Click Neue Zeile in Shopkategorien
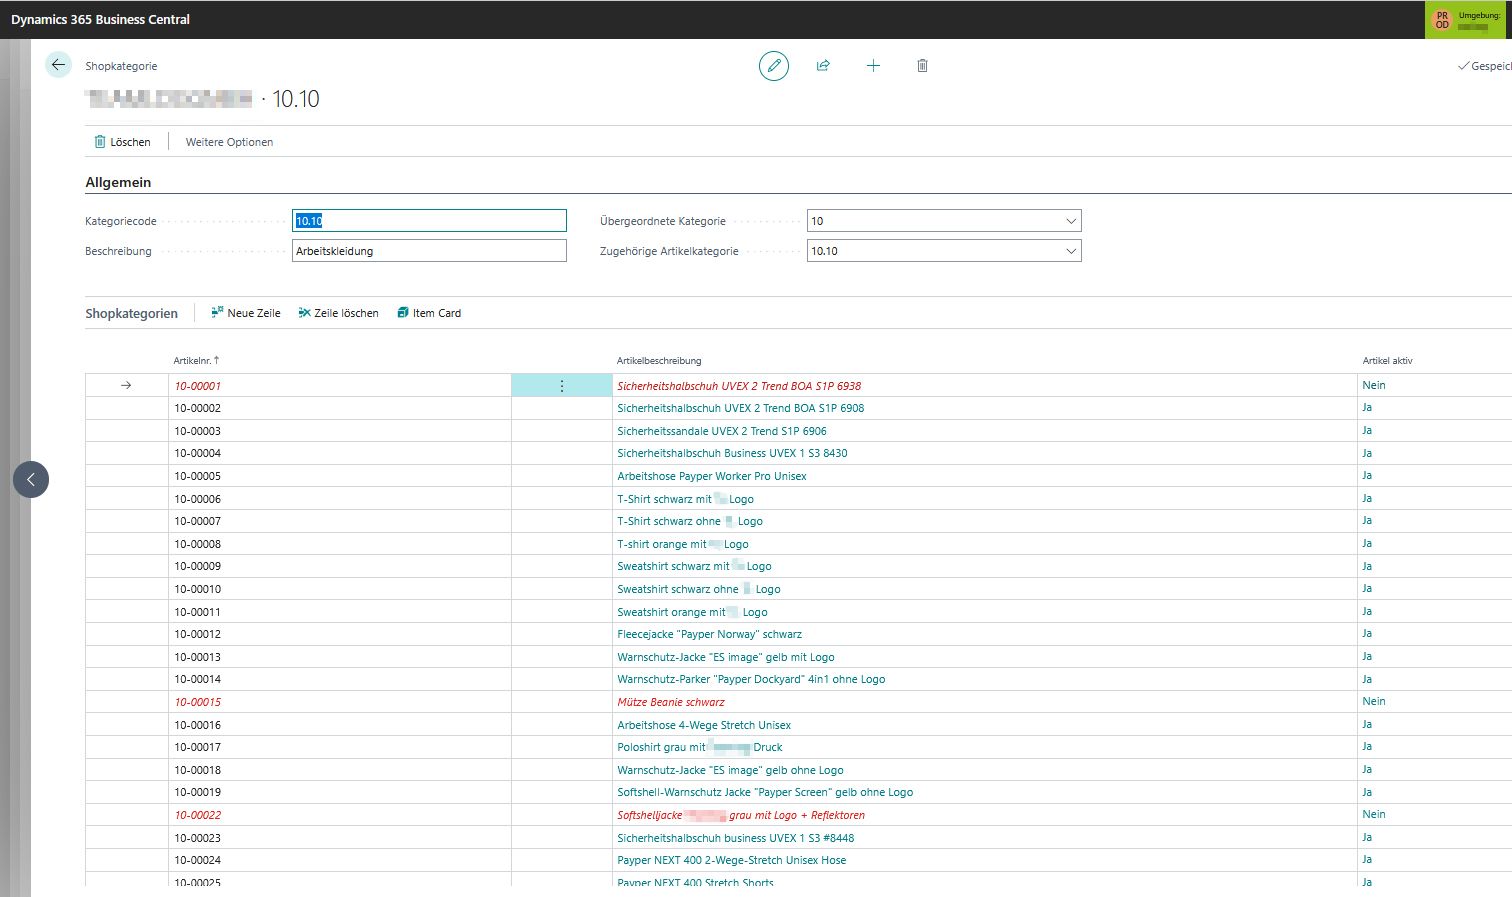This screenshot has width=1512, height=897. pyautogui.click(x=245, y=313)
